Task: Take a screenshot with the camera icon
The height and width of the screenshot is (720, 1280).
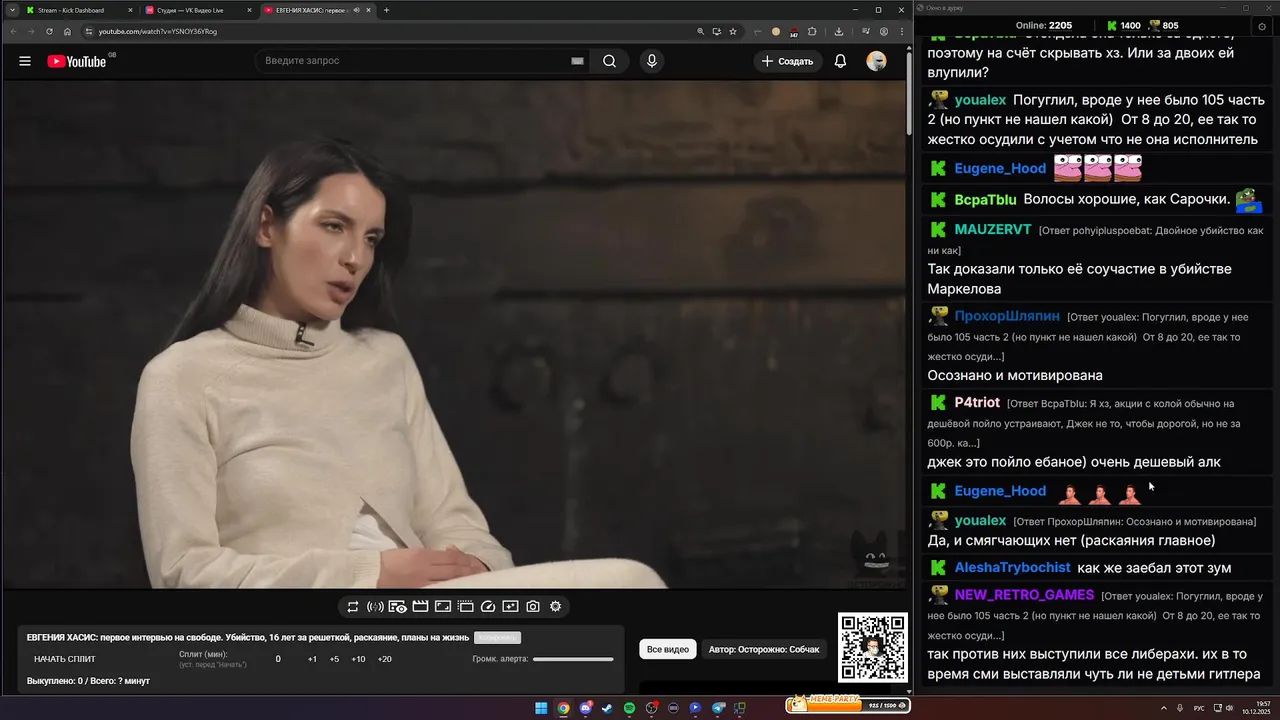Action: (533, 606)
